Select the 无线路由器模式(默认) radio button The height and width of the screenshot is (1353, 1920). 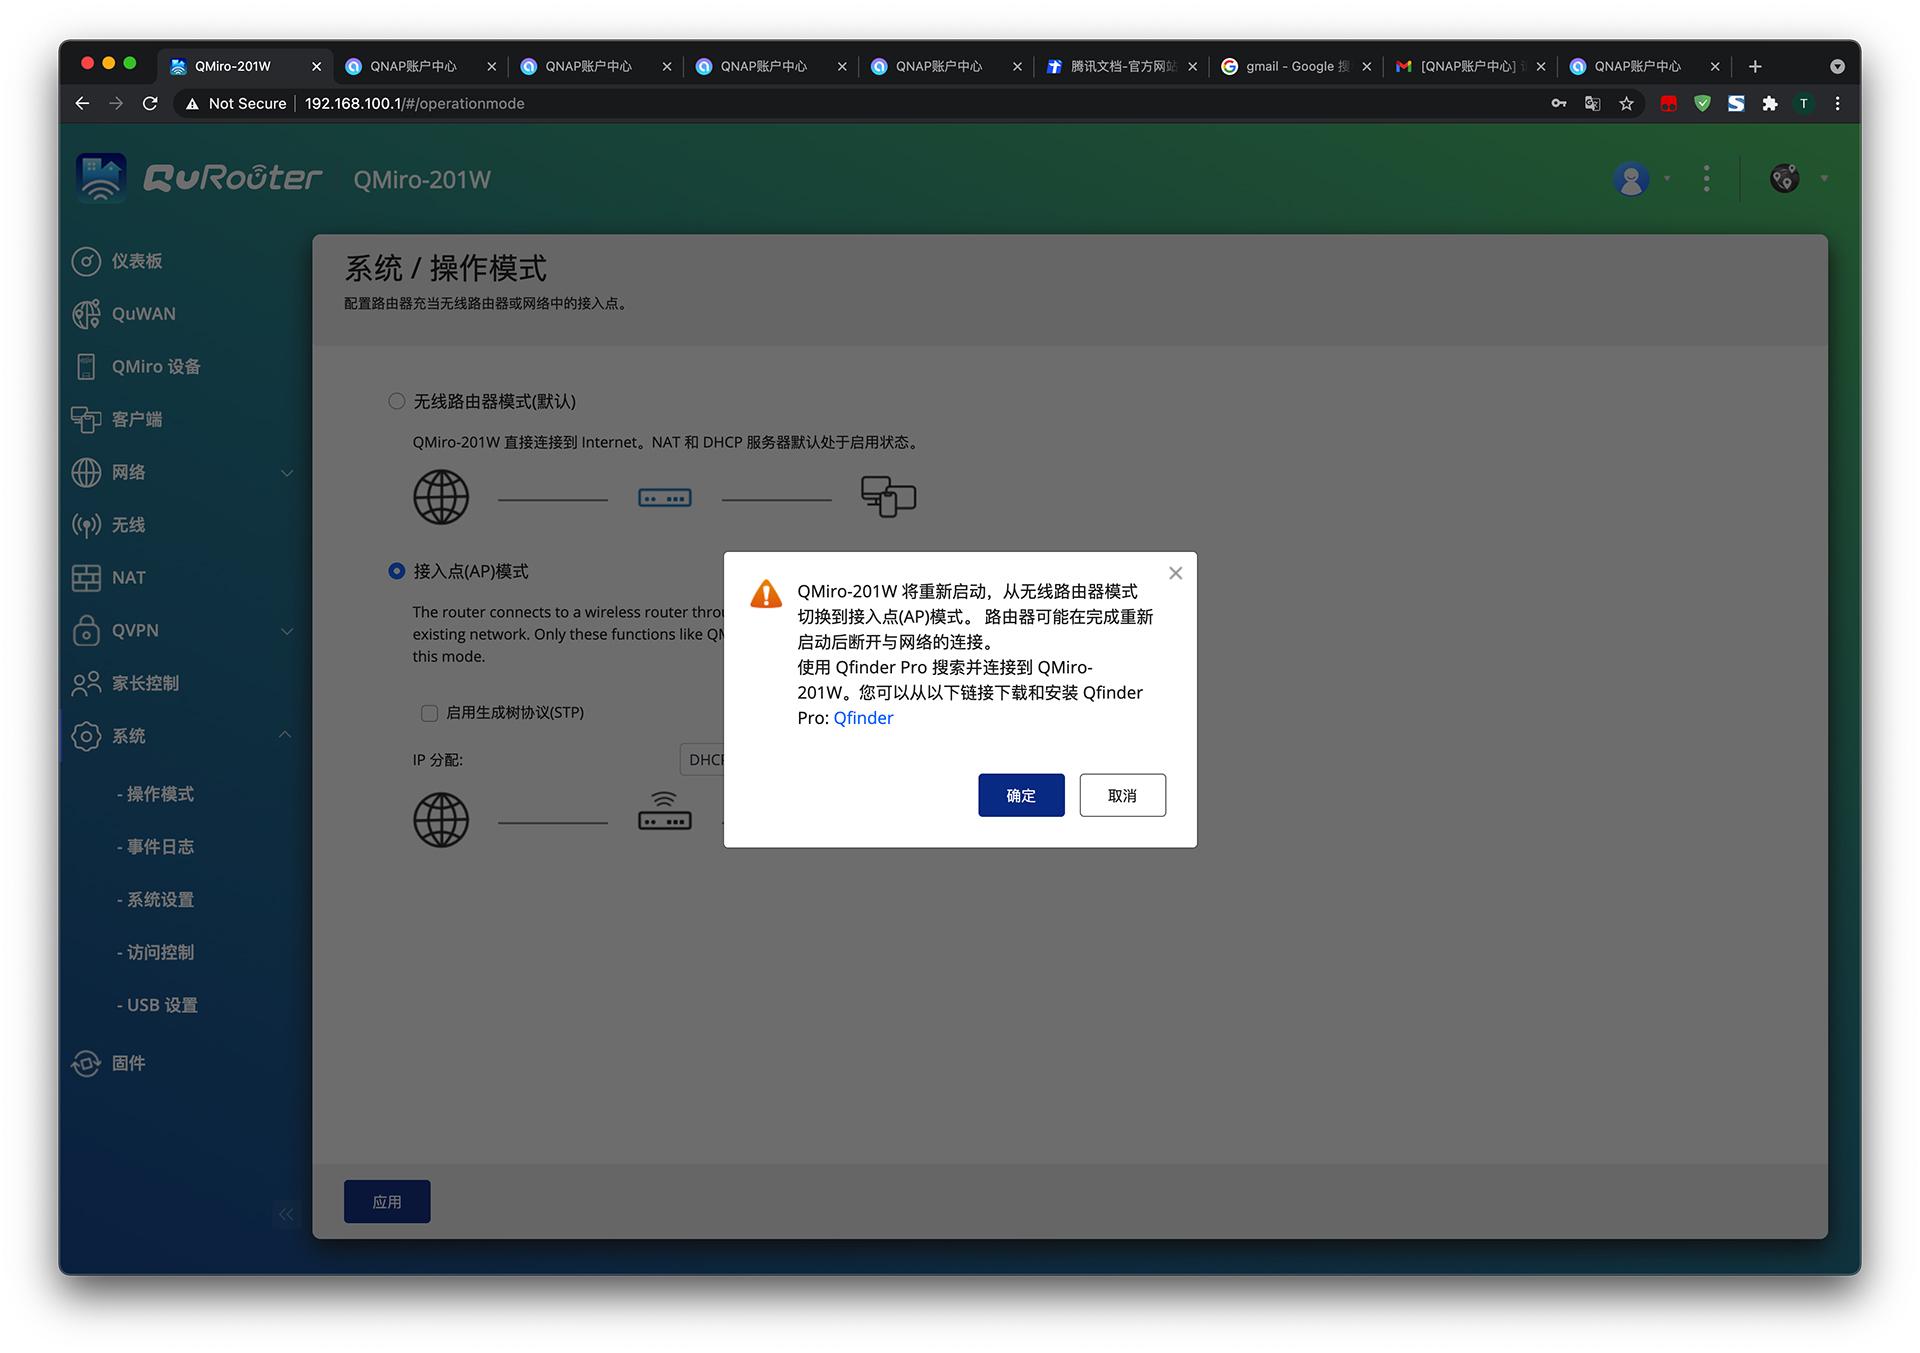396,401
